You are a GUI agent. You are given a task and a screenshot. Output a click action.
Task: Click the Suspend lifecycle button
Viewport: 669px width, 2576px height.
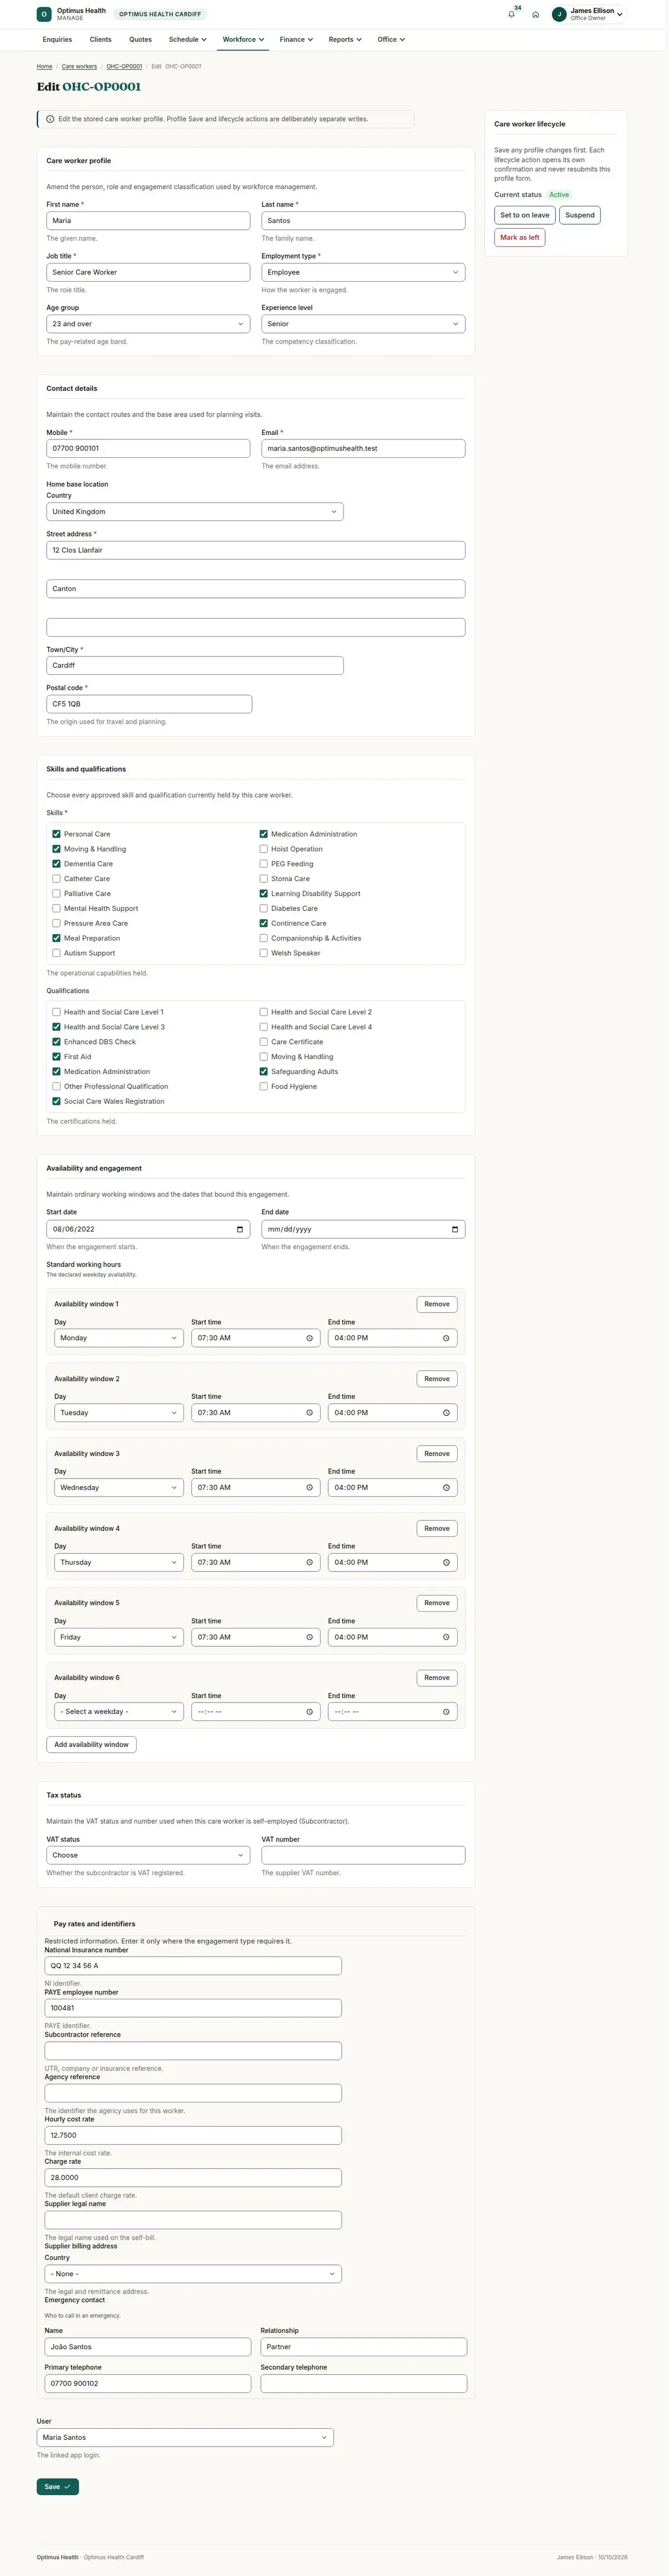point(580,215)
